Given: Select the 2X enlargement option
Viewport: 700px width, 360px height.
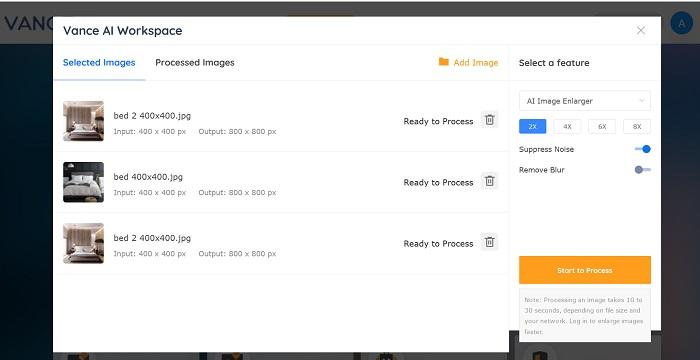Looking at the screenshot, I should [x=533, y=127].
